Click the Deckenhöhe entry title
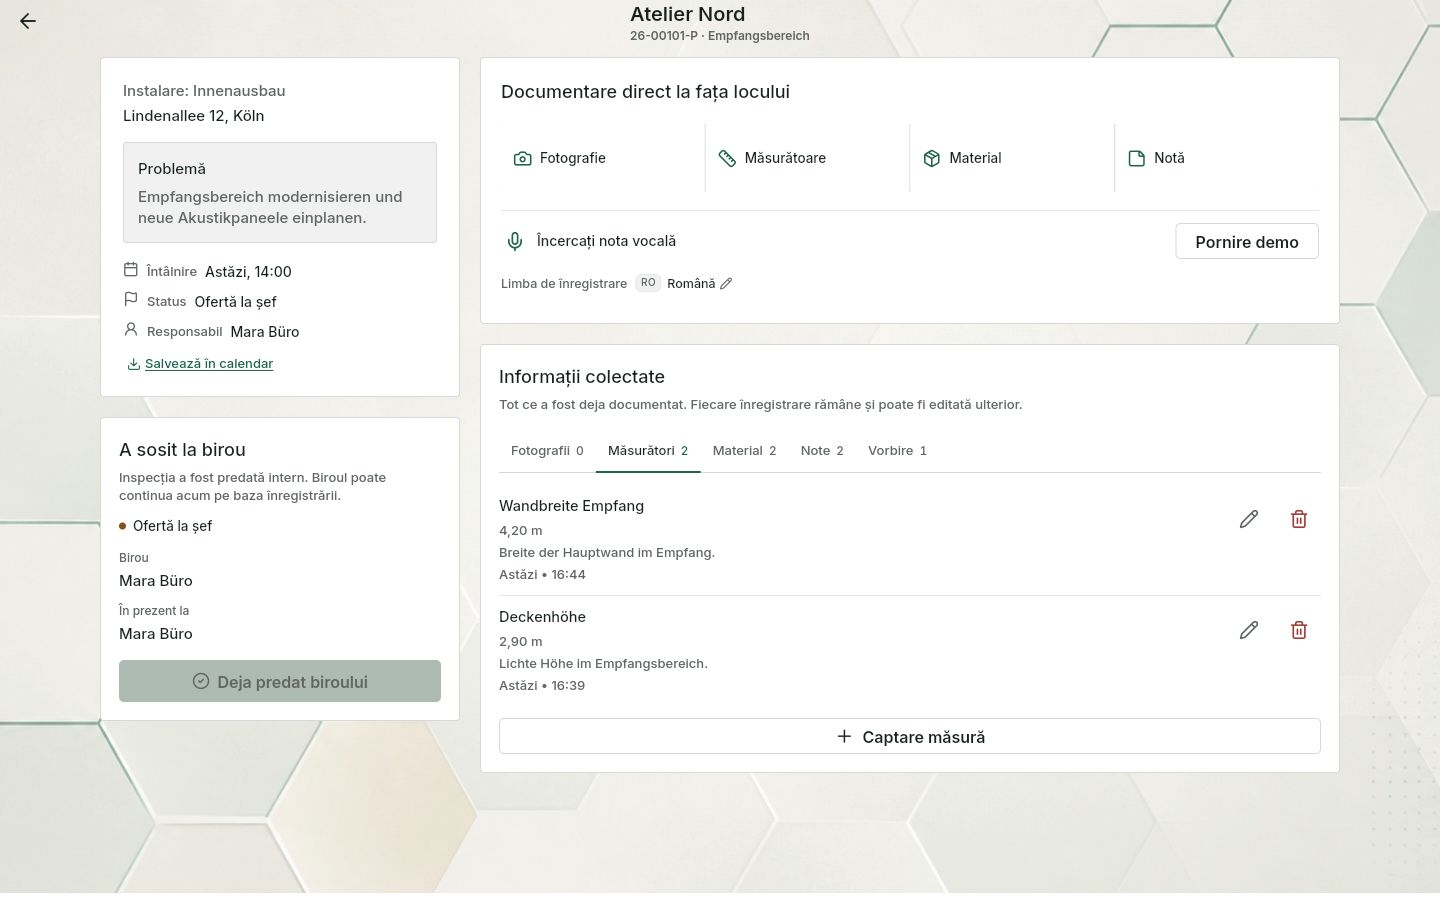The image size is (1440, 900). click(542, 617)
